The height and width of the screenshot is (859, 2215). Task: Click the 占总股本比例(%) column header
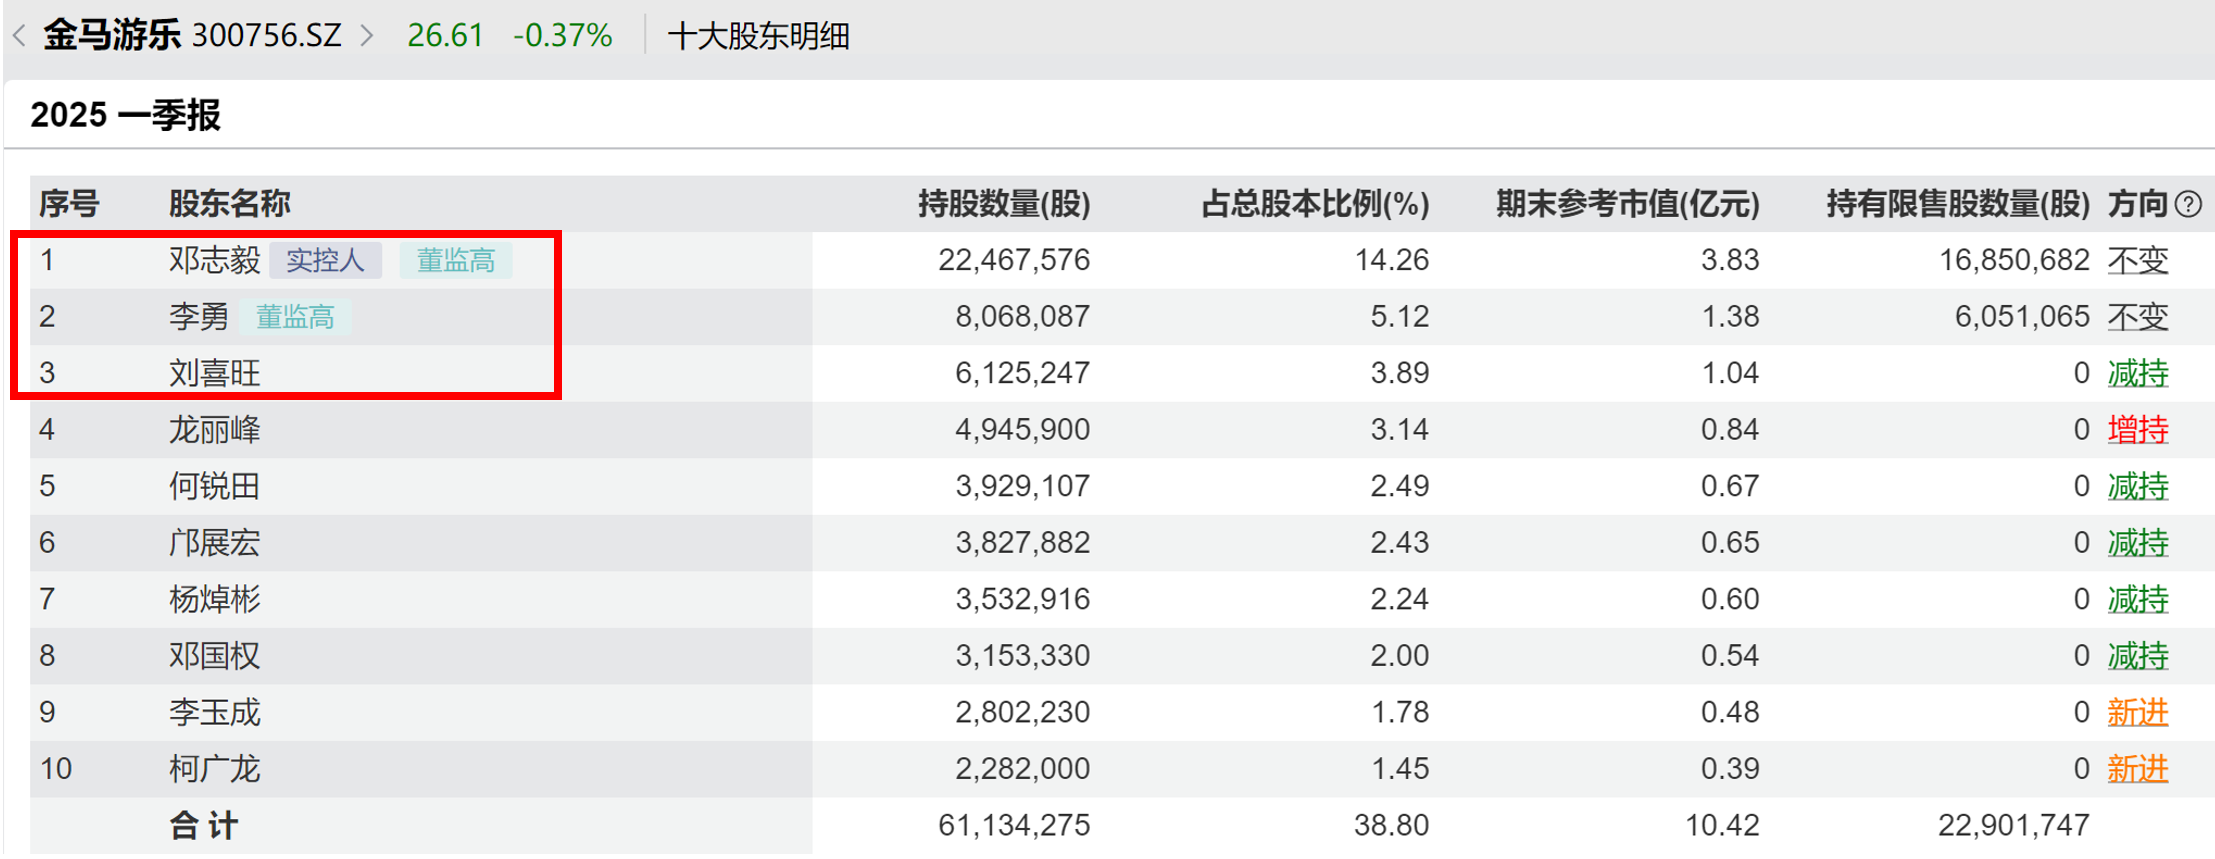point(1314,204)
